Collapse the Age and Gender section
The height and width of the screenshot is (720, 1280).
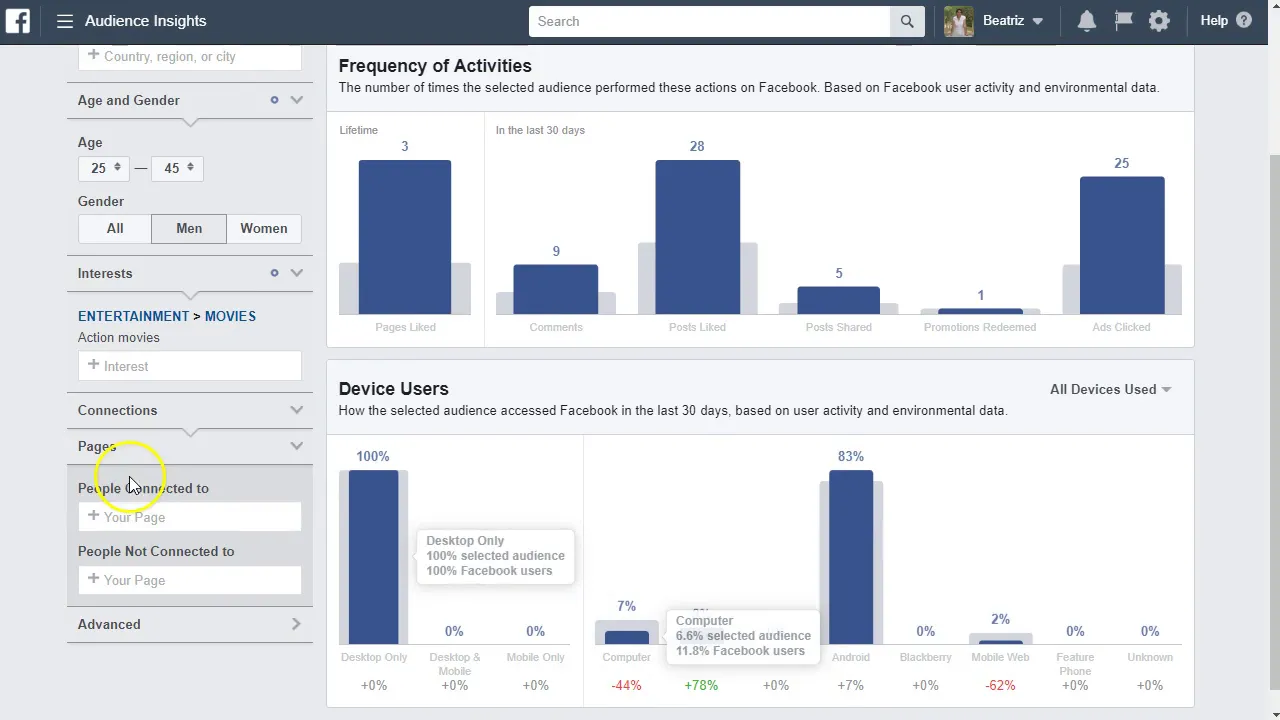pyautogui.click(x=297, y=100)
